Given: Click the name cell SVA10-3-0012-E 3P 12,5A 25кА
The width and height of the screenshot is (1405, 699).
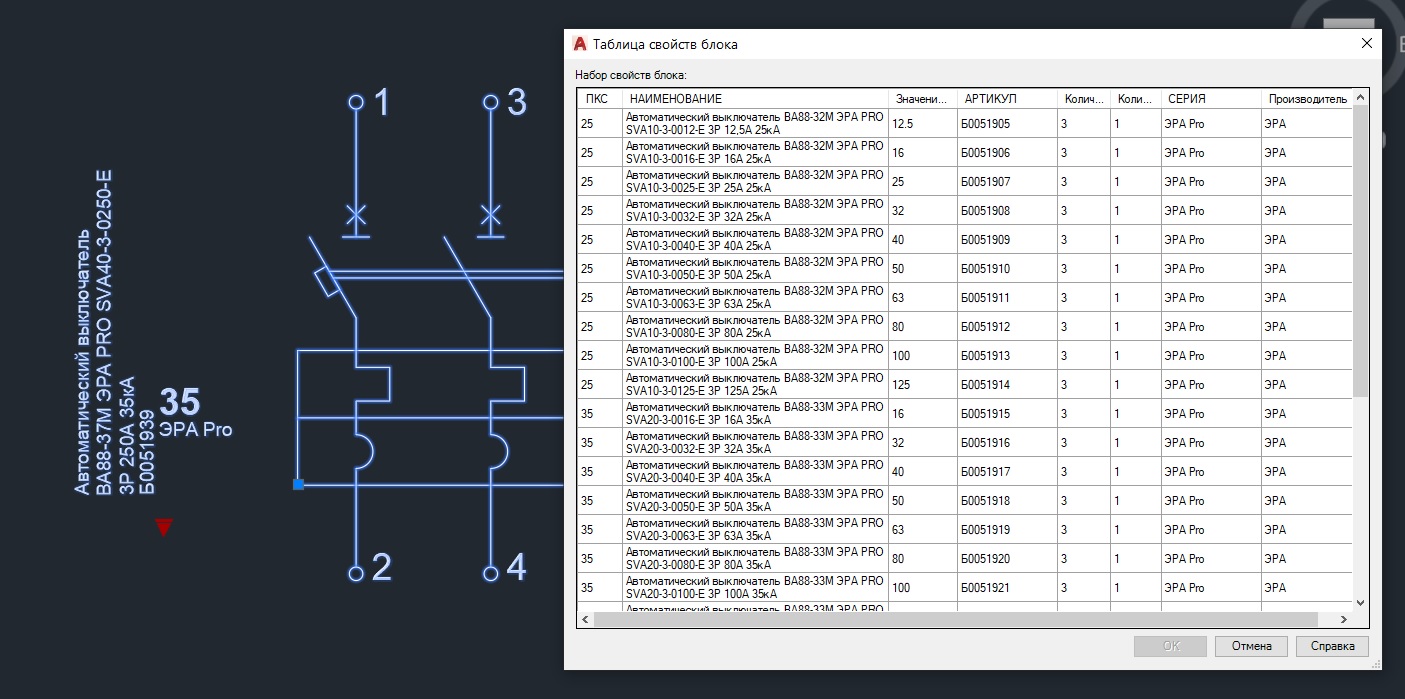Looking at the screenshot, I should pyautogui.click(x=756, y=124).
